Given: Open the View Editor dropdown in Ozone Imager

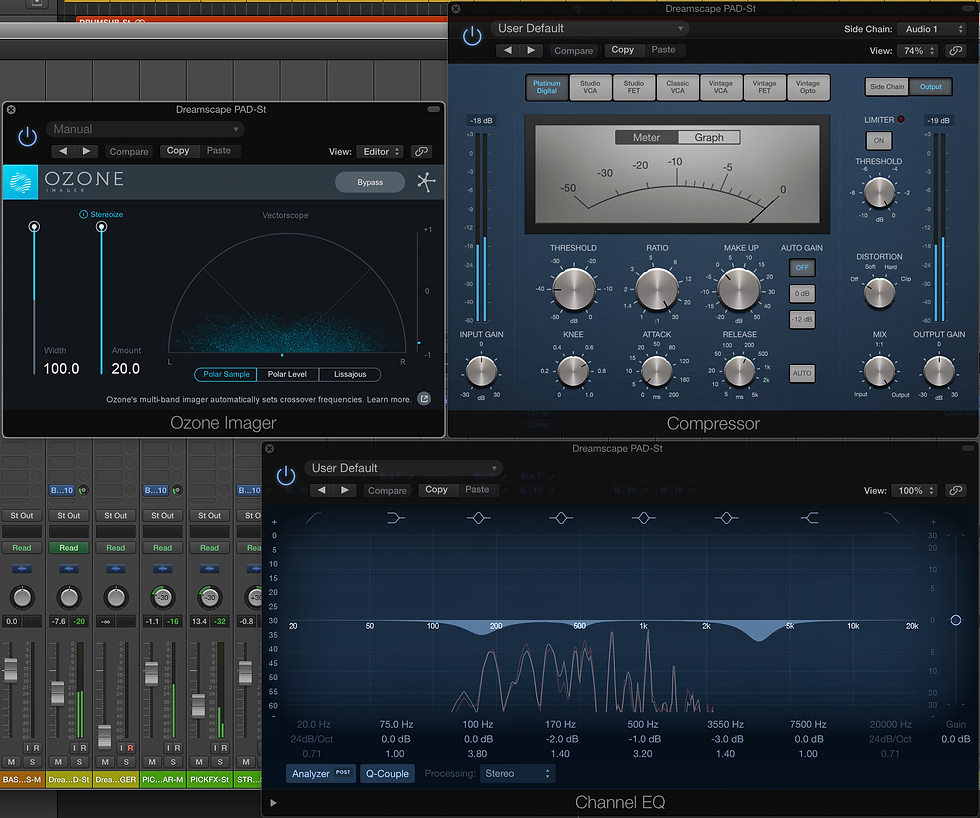Looking at the screenshot, I should coord(381,151).
